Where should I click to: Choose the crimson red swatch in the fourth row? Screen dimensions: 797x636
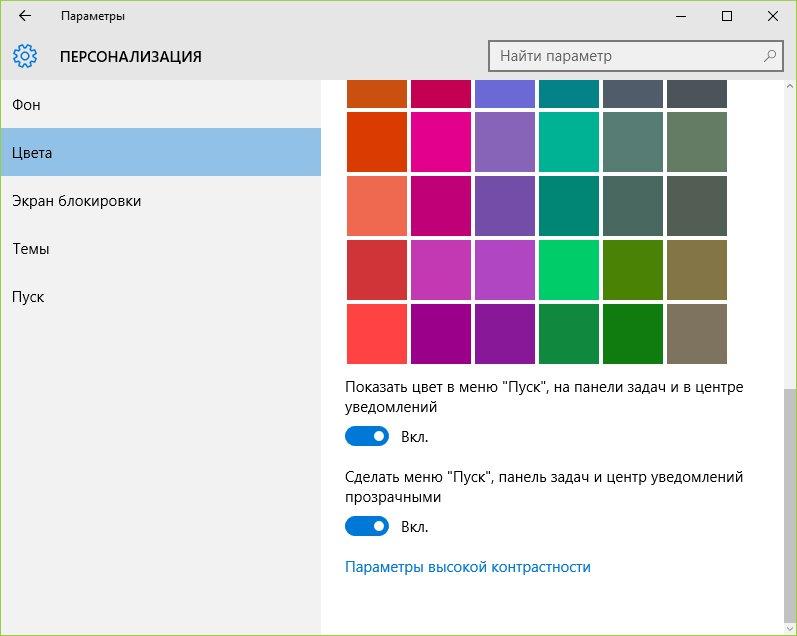click(x=377, y=270)
